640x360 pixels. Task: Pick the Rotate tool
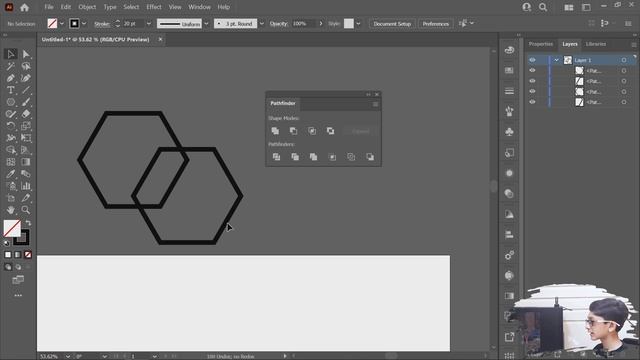11,126
